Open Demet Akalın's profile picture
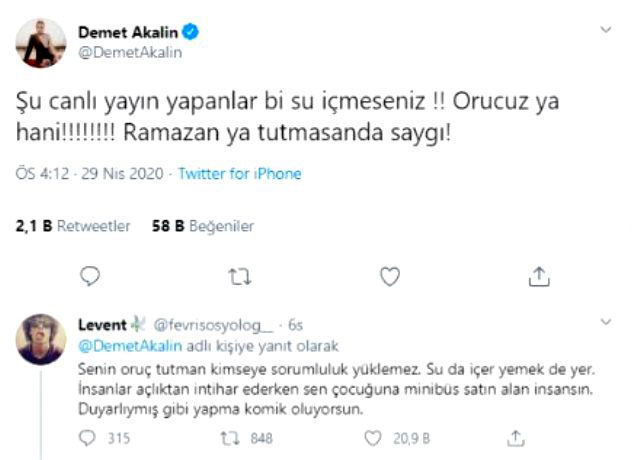The height and width of the screenshot is (460, 640). (x=42, y=44)
